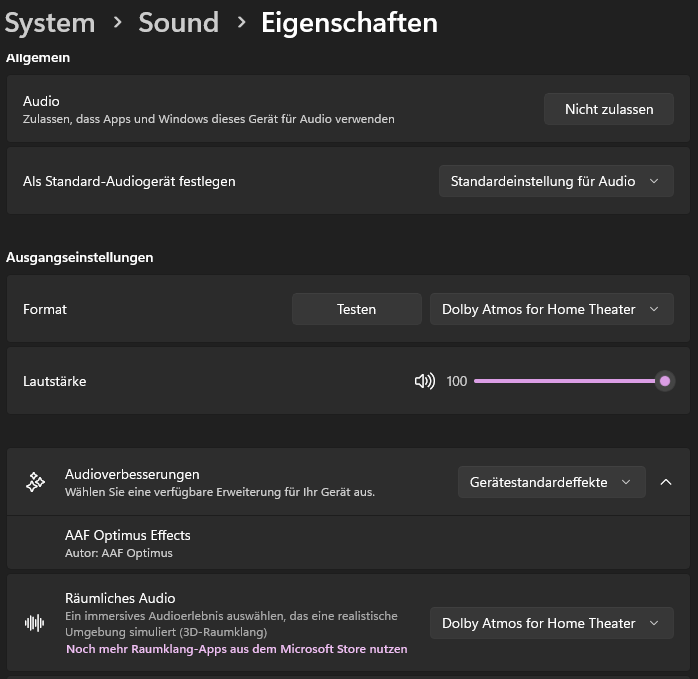Collapse the Audioverbesserungen section
This screenshot has height=679, width=698.
(666, 482)
